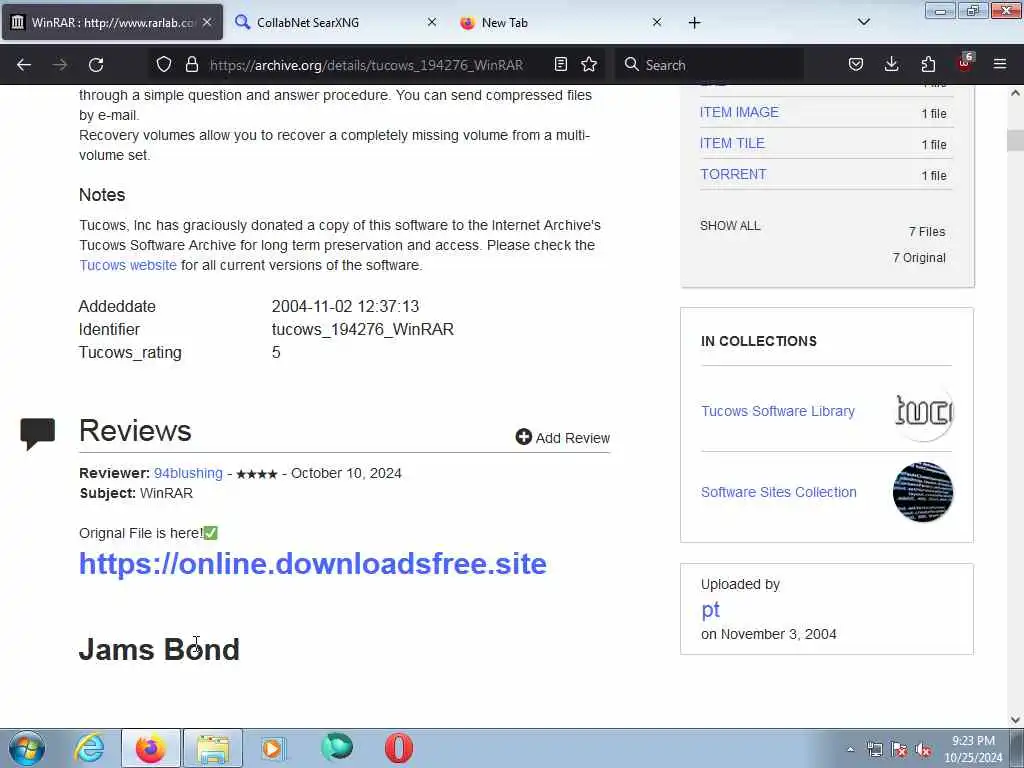Open extensions puzzle menu
This screenshot has width=1024, height=768.
tap(928, 65)
